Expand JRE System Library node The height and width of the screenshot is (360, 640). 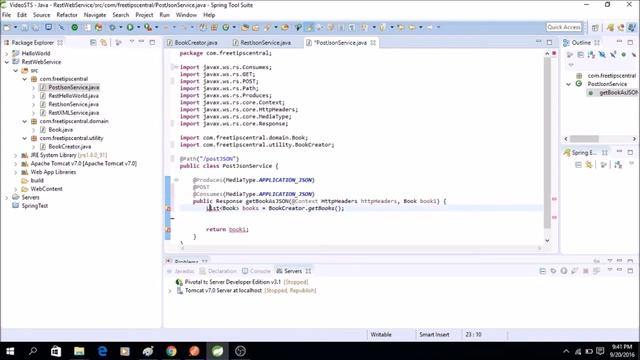[16, 155]
